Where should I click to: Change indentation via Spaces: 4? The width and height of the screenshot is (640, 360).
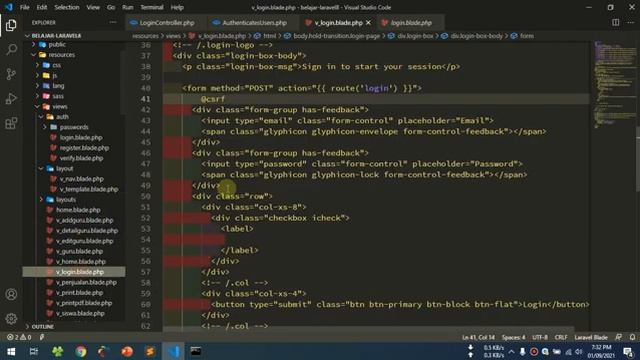click(x=513, y=337)
